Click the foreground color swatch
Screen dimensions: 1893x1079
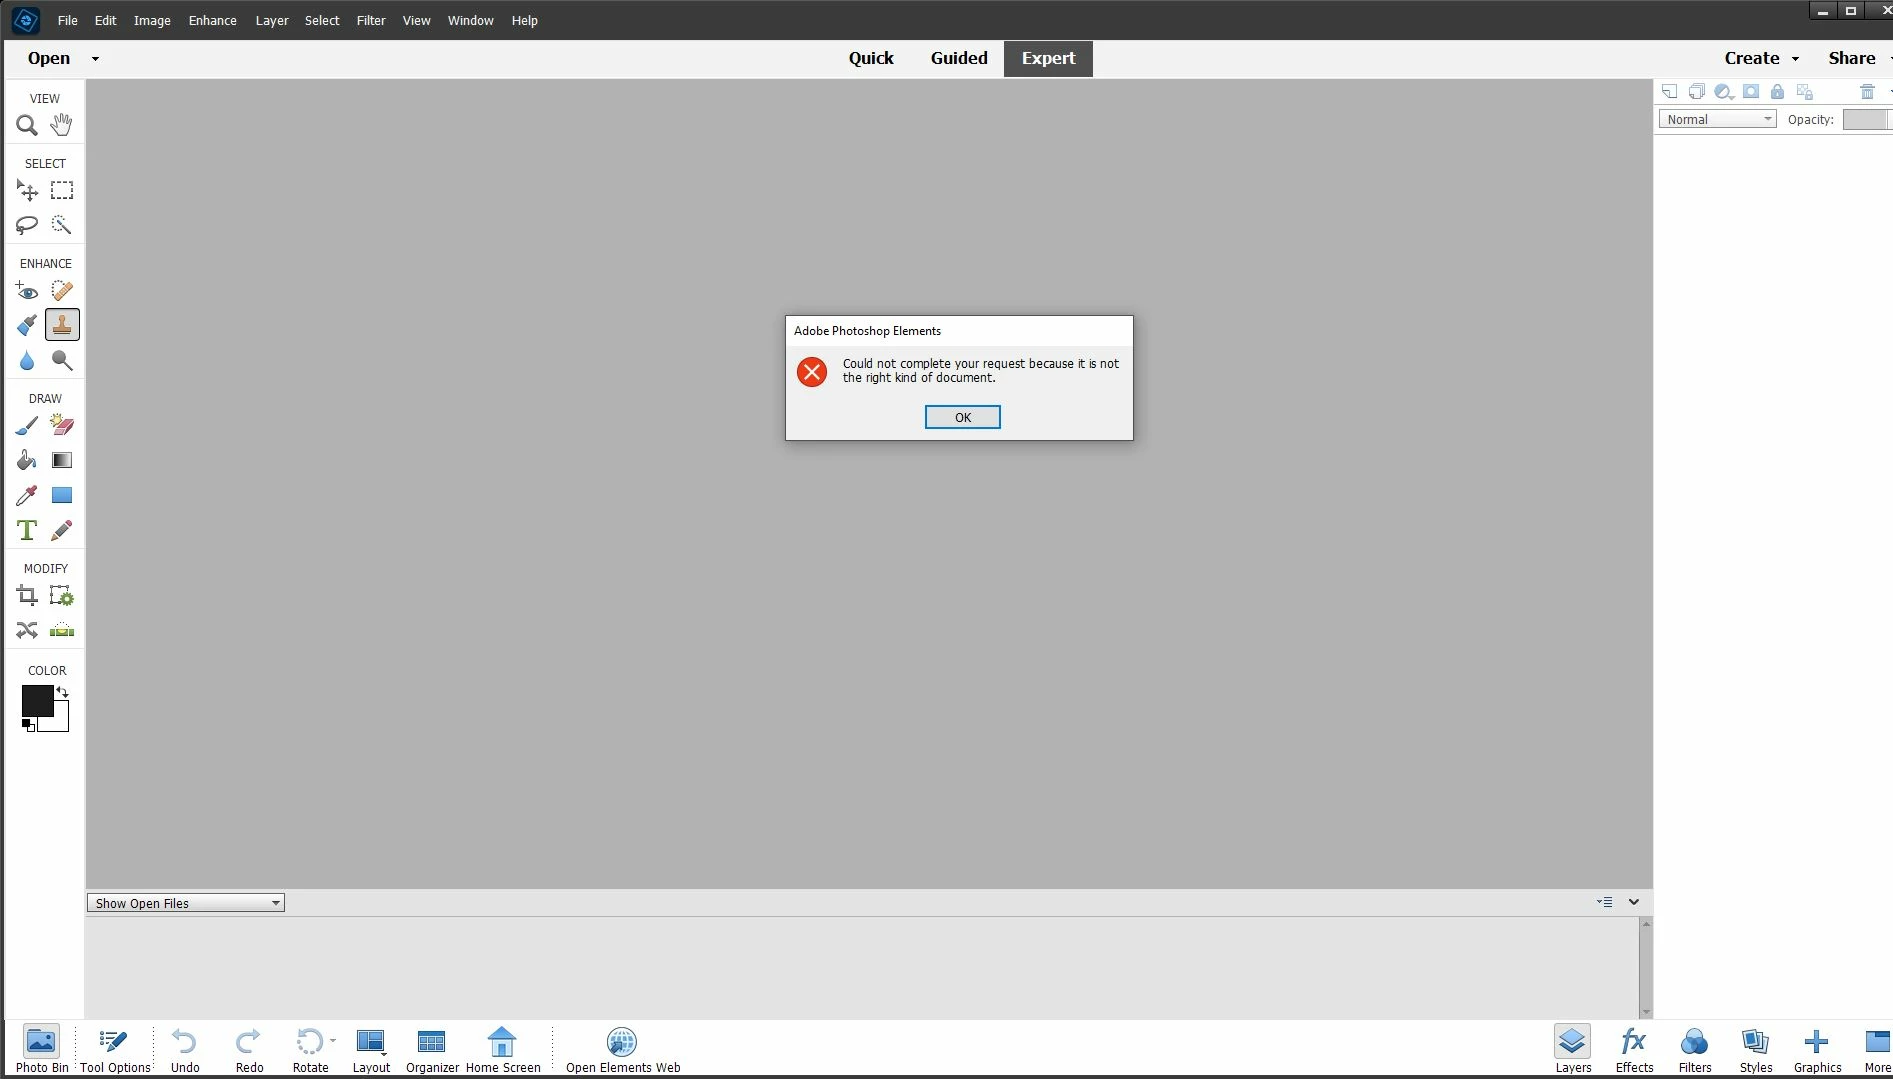(37, 700)
